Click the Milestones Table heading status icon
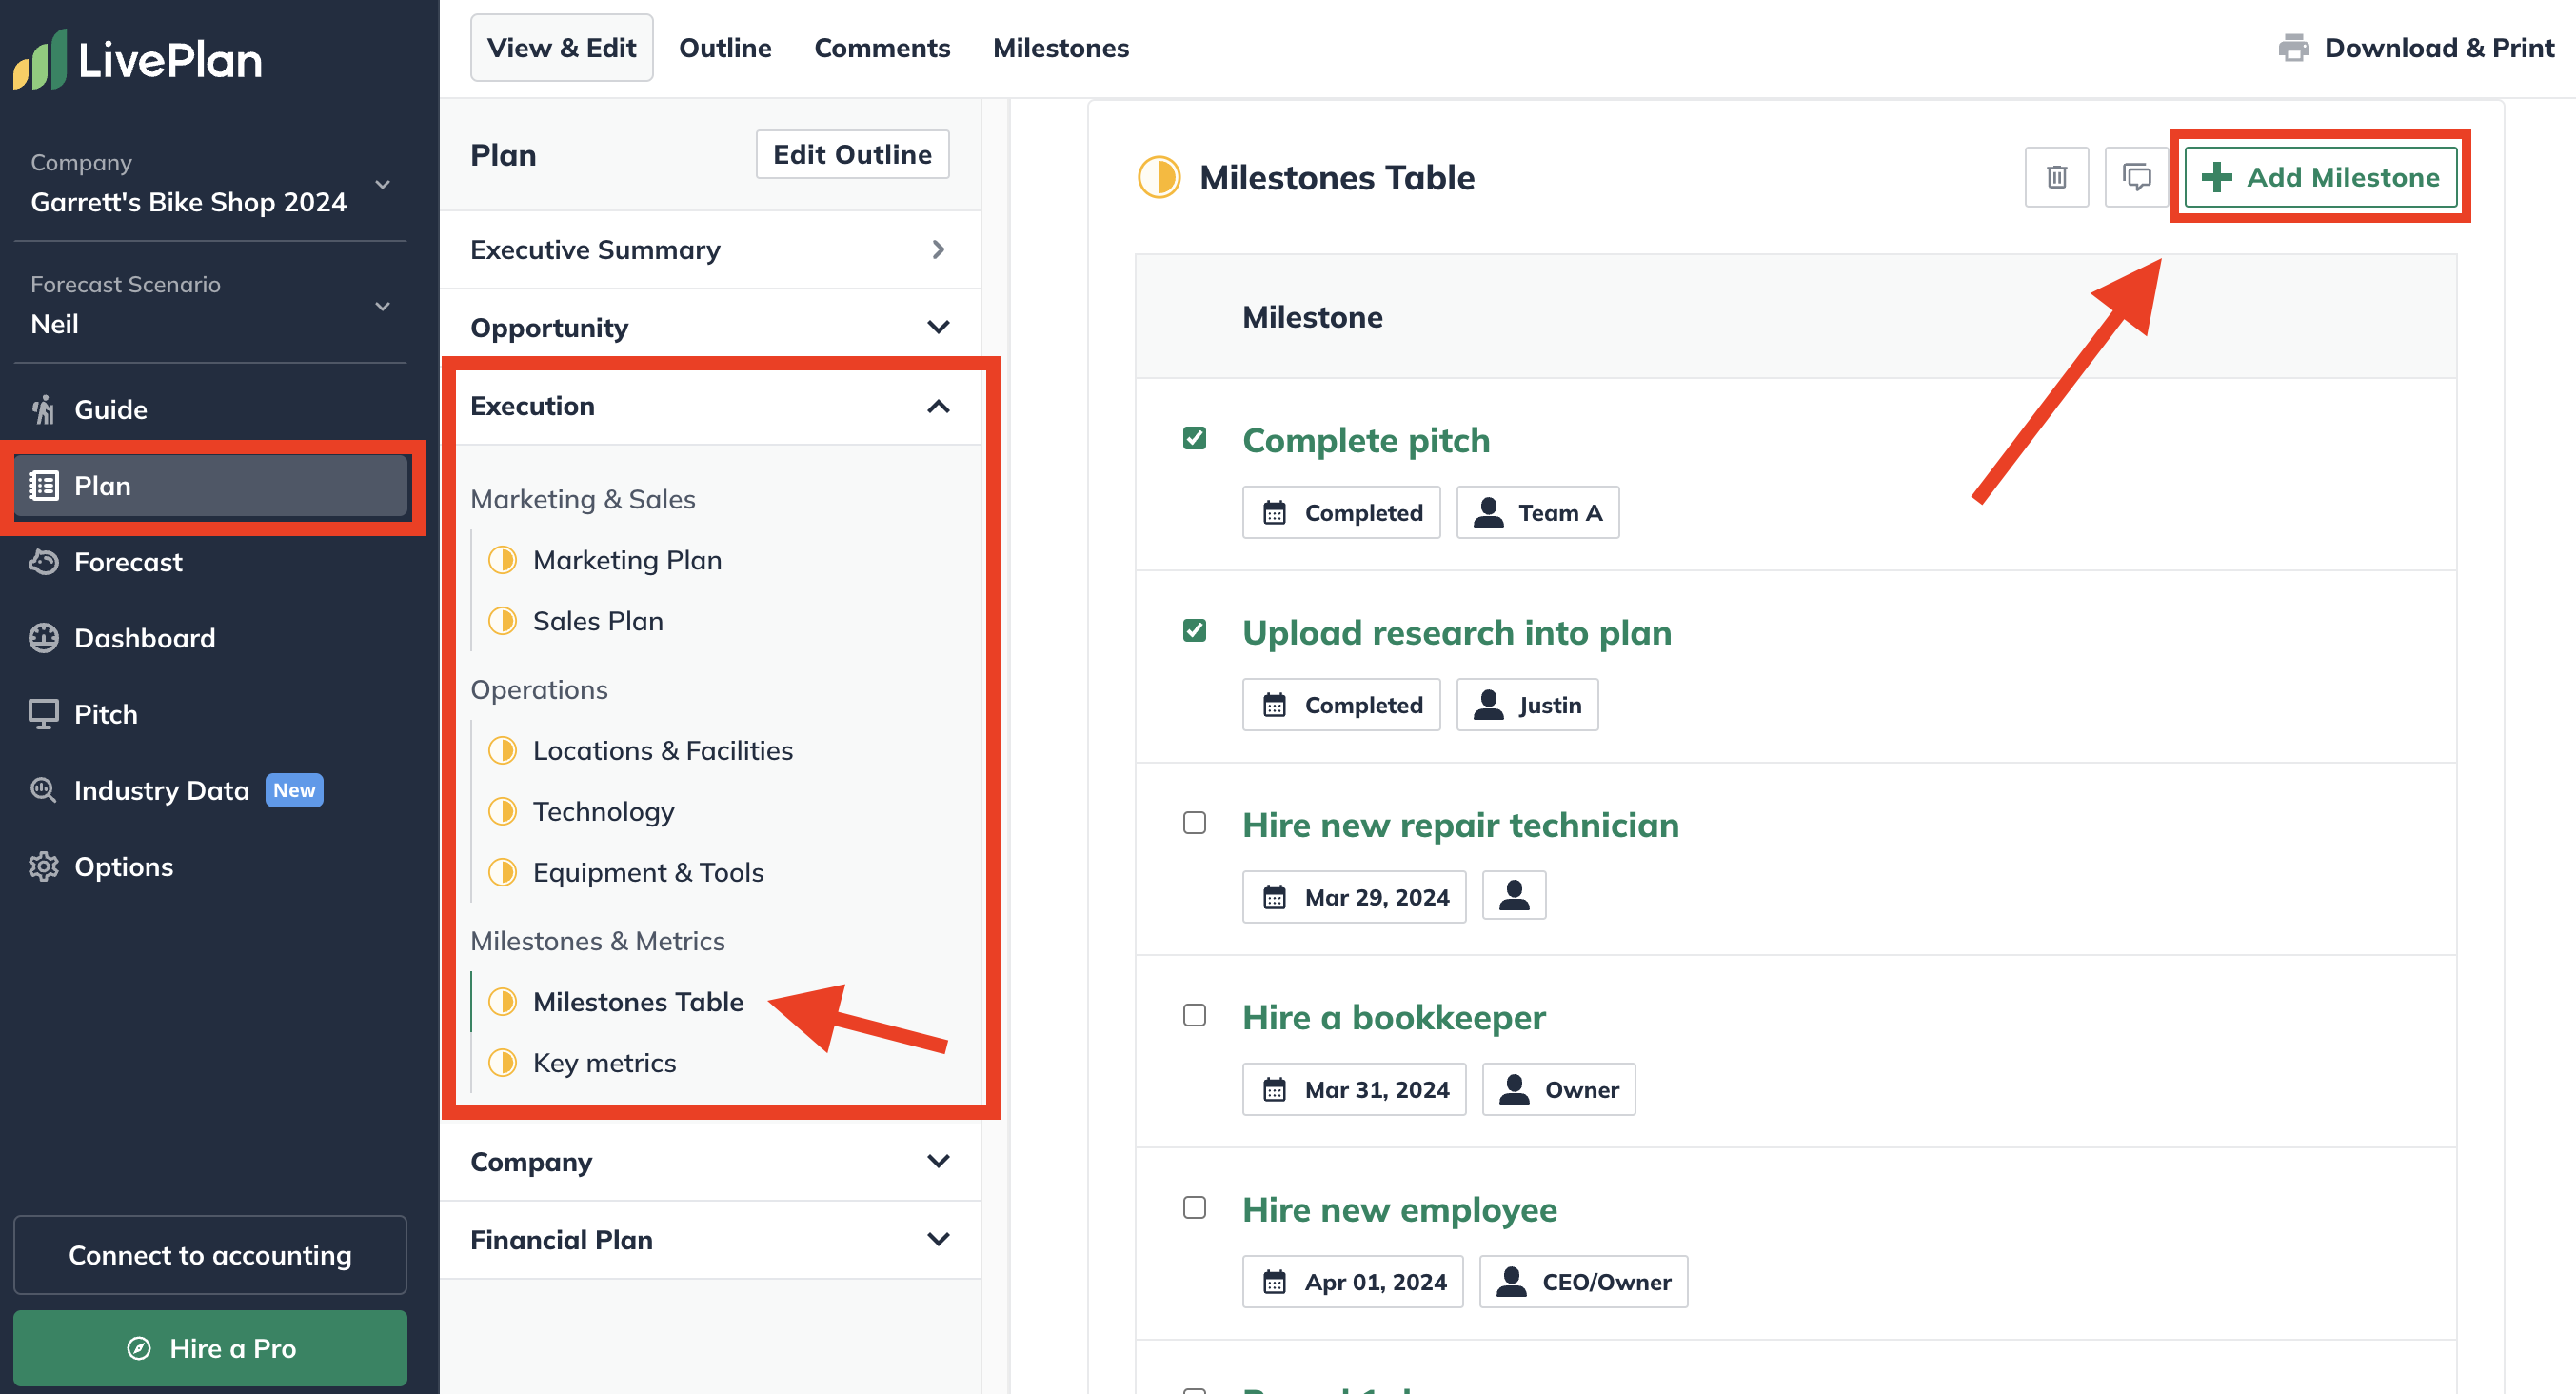 point(1159,177)
